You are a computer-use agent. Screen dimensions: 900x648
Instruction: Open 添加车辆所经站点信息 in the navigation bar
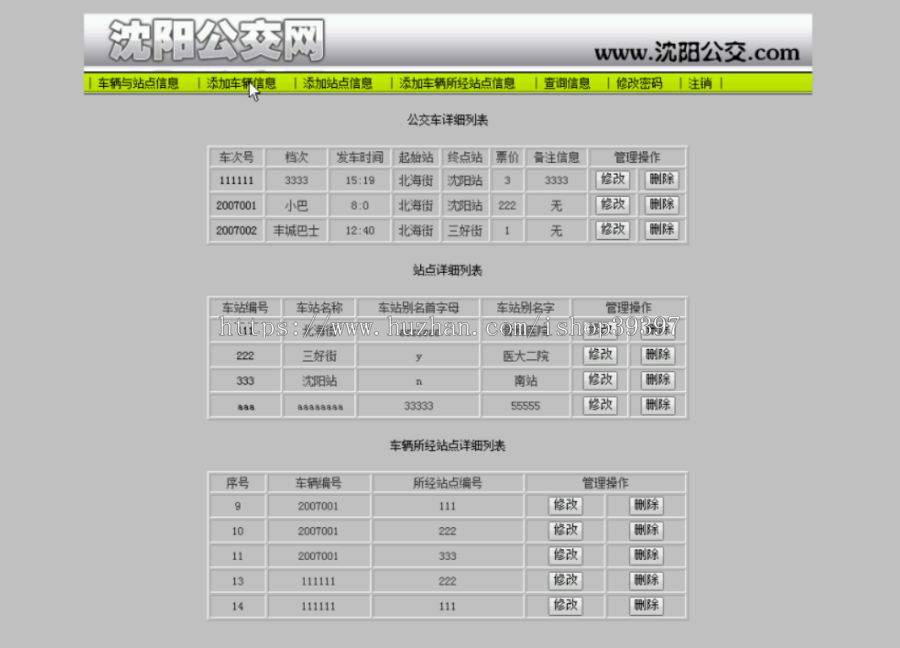click(x=457, y=83)
